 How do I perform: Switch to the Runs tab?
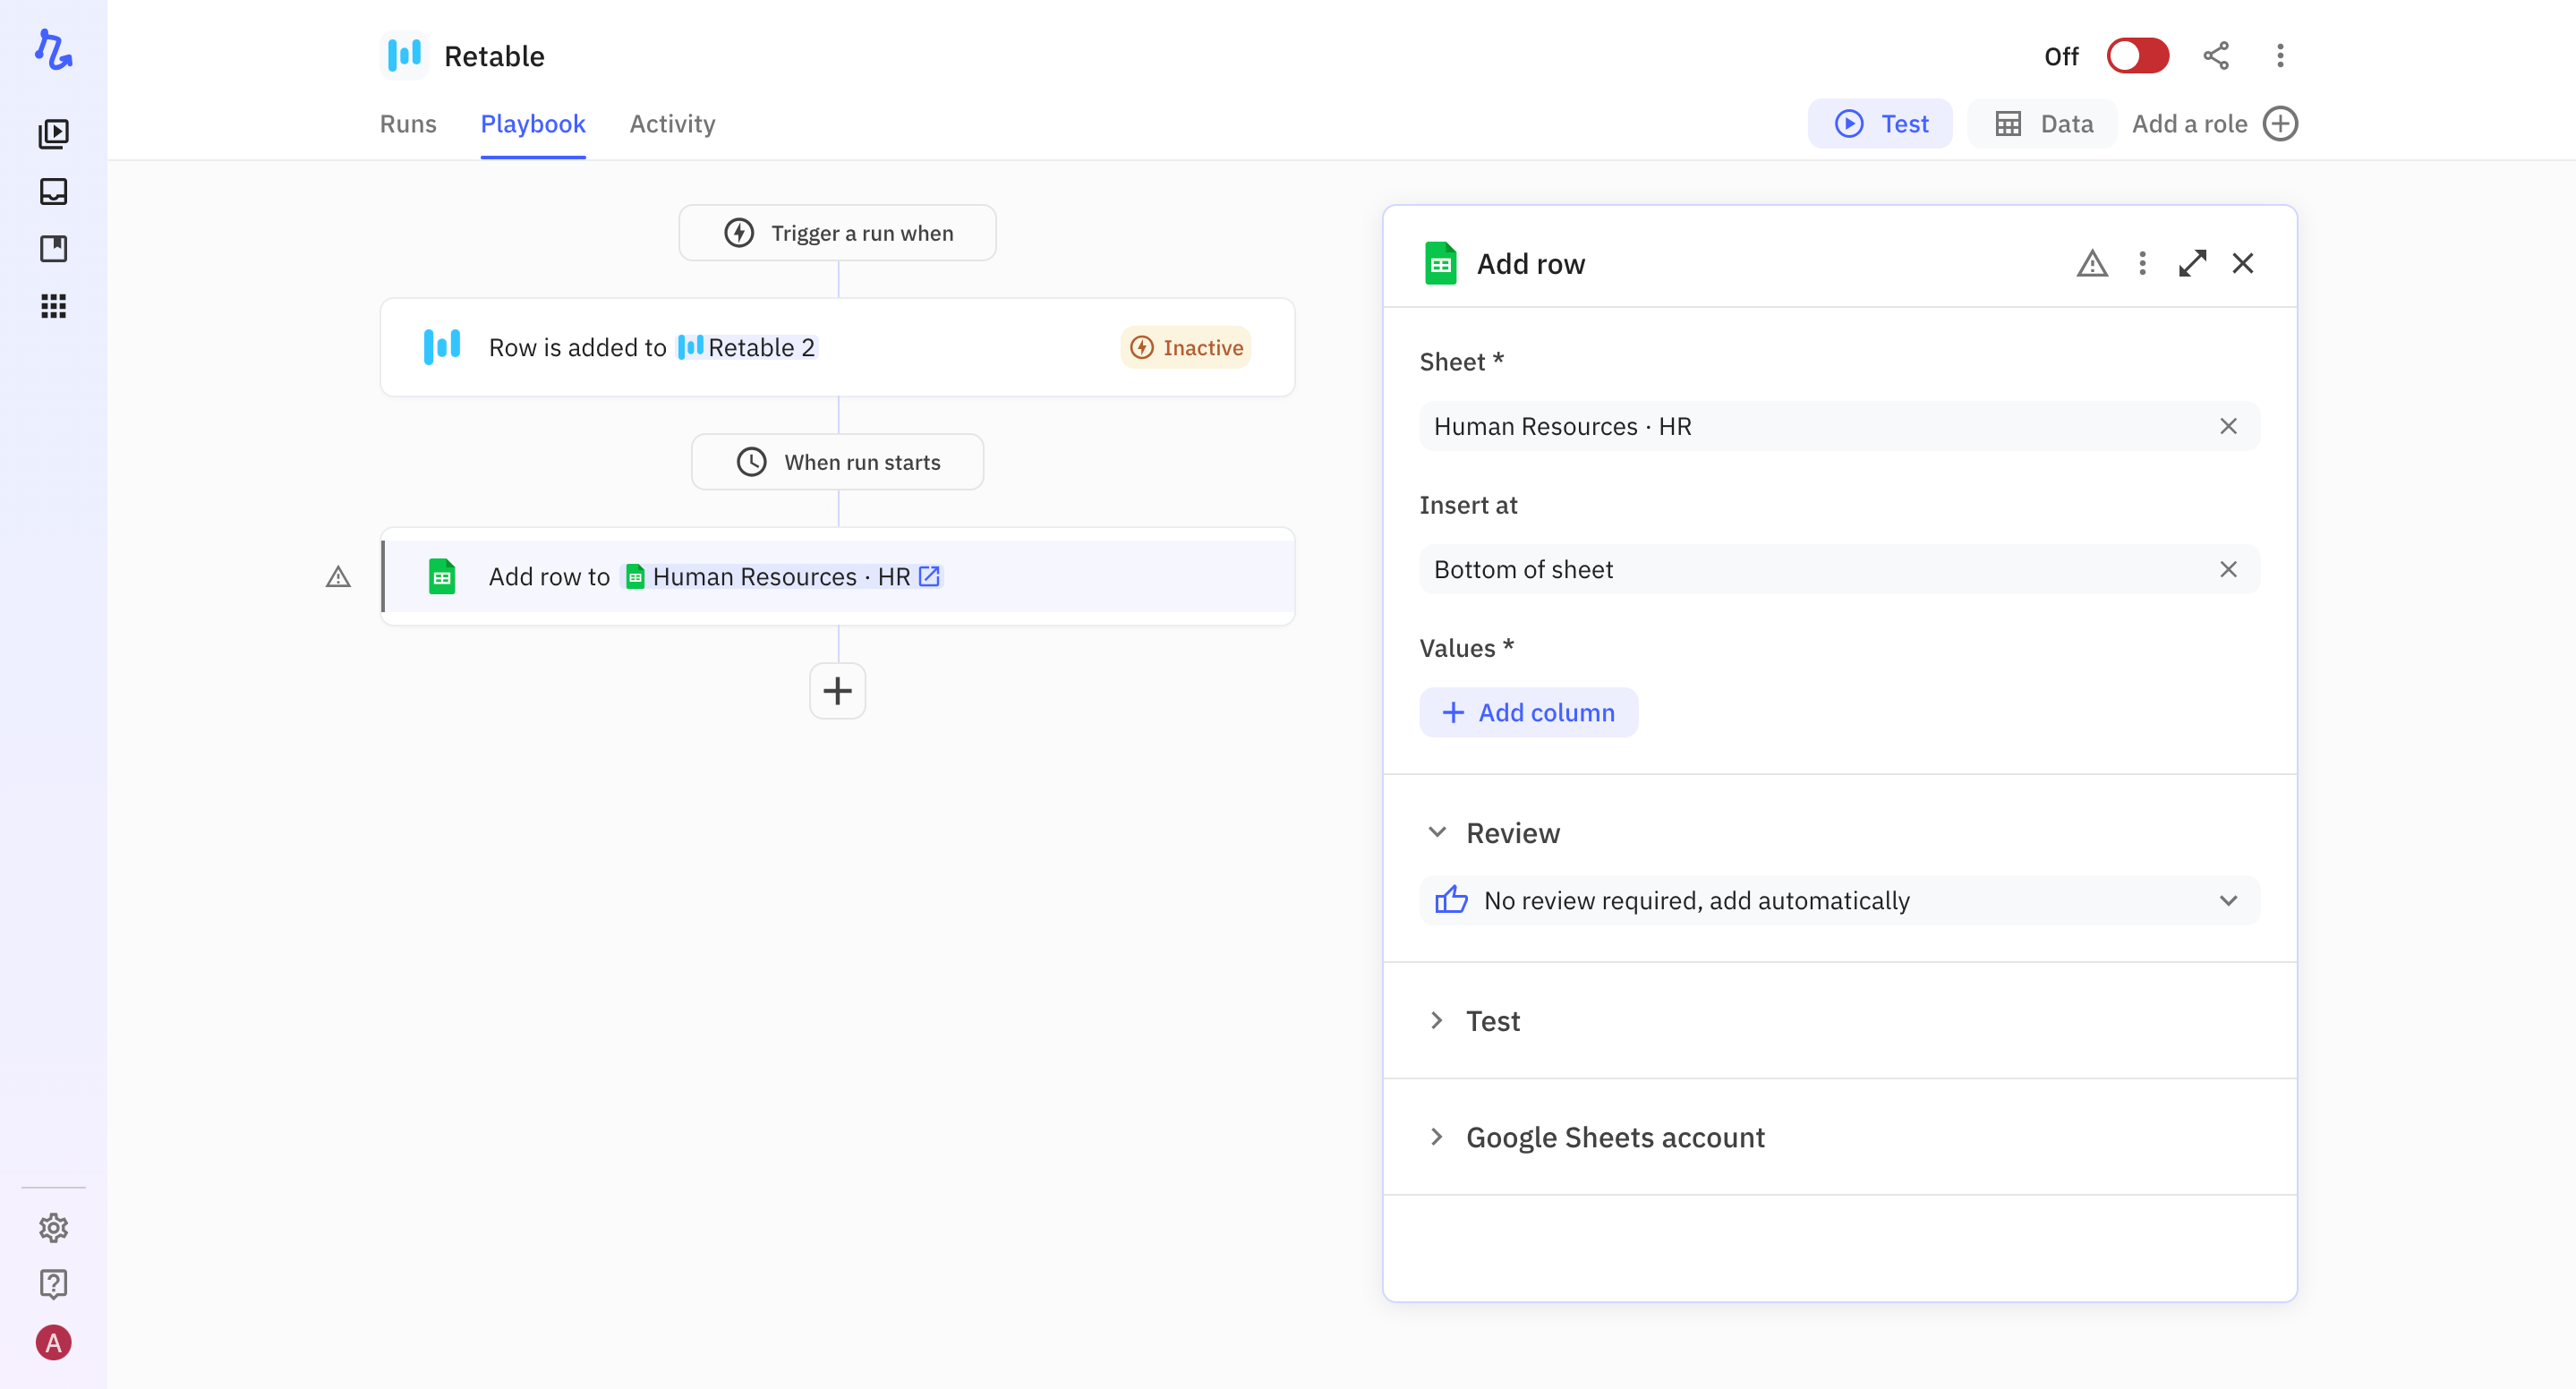tap(408, 124)
